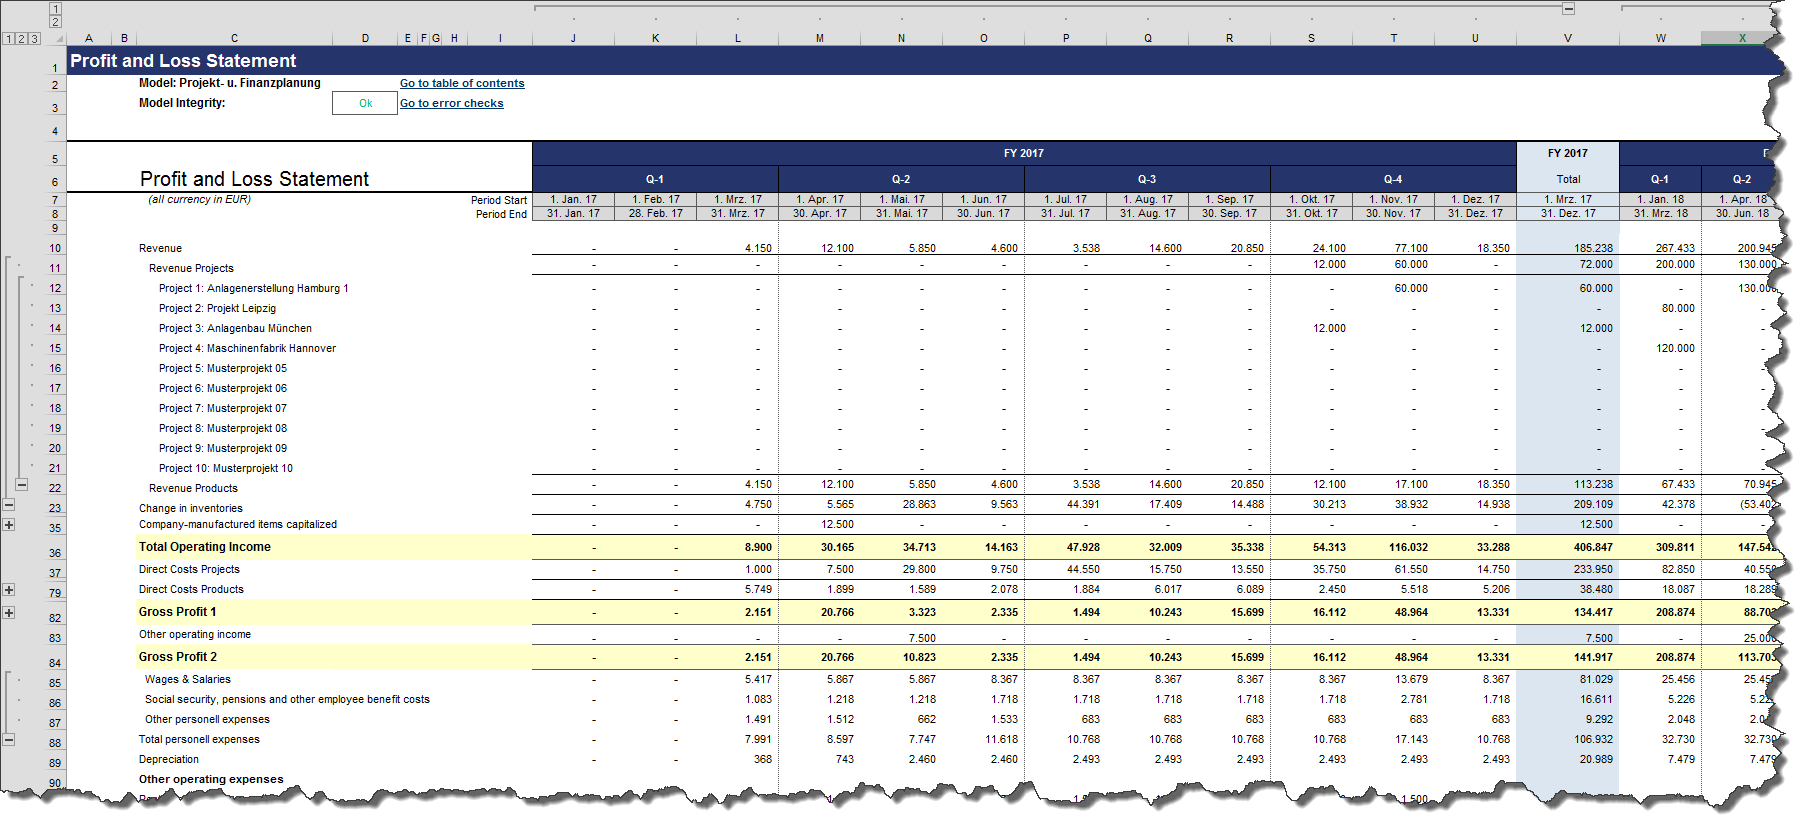Select column header X
The height and width of the screenshot is (829, 1810).
coord(1742,38)
